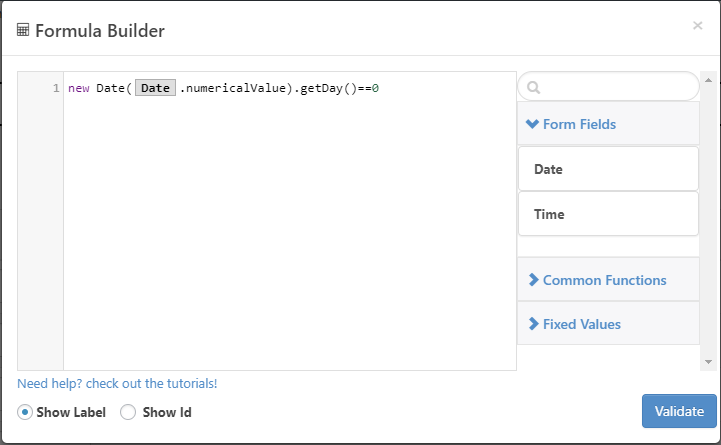The image size is (721, 445).
Task: Click into the field search box
Action: 608,86
